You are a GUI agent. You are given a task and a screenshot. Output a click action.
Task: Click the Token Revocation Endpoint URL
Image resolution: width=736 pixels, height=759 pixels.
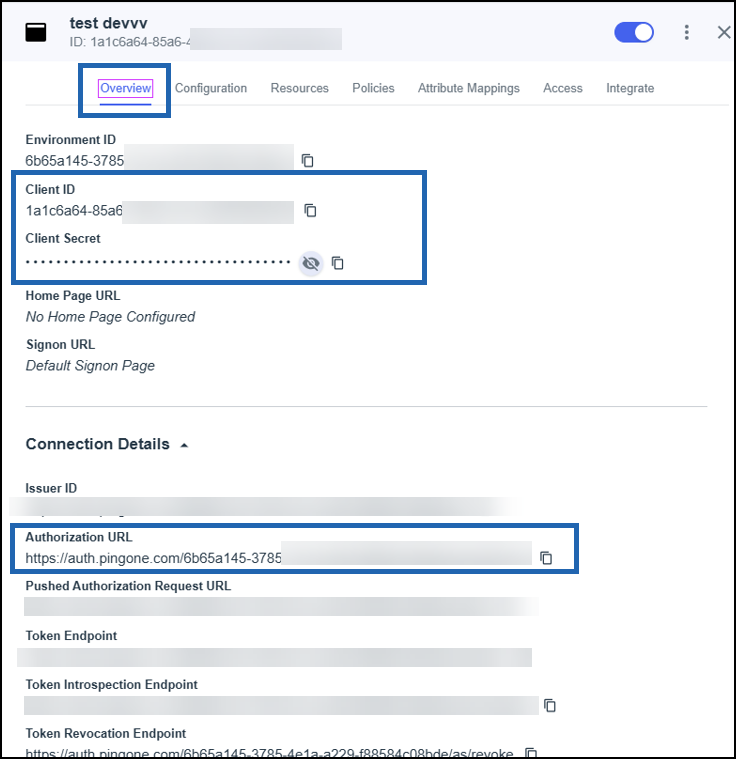[x=269, y=754]
